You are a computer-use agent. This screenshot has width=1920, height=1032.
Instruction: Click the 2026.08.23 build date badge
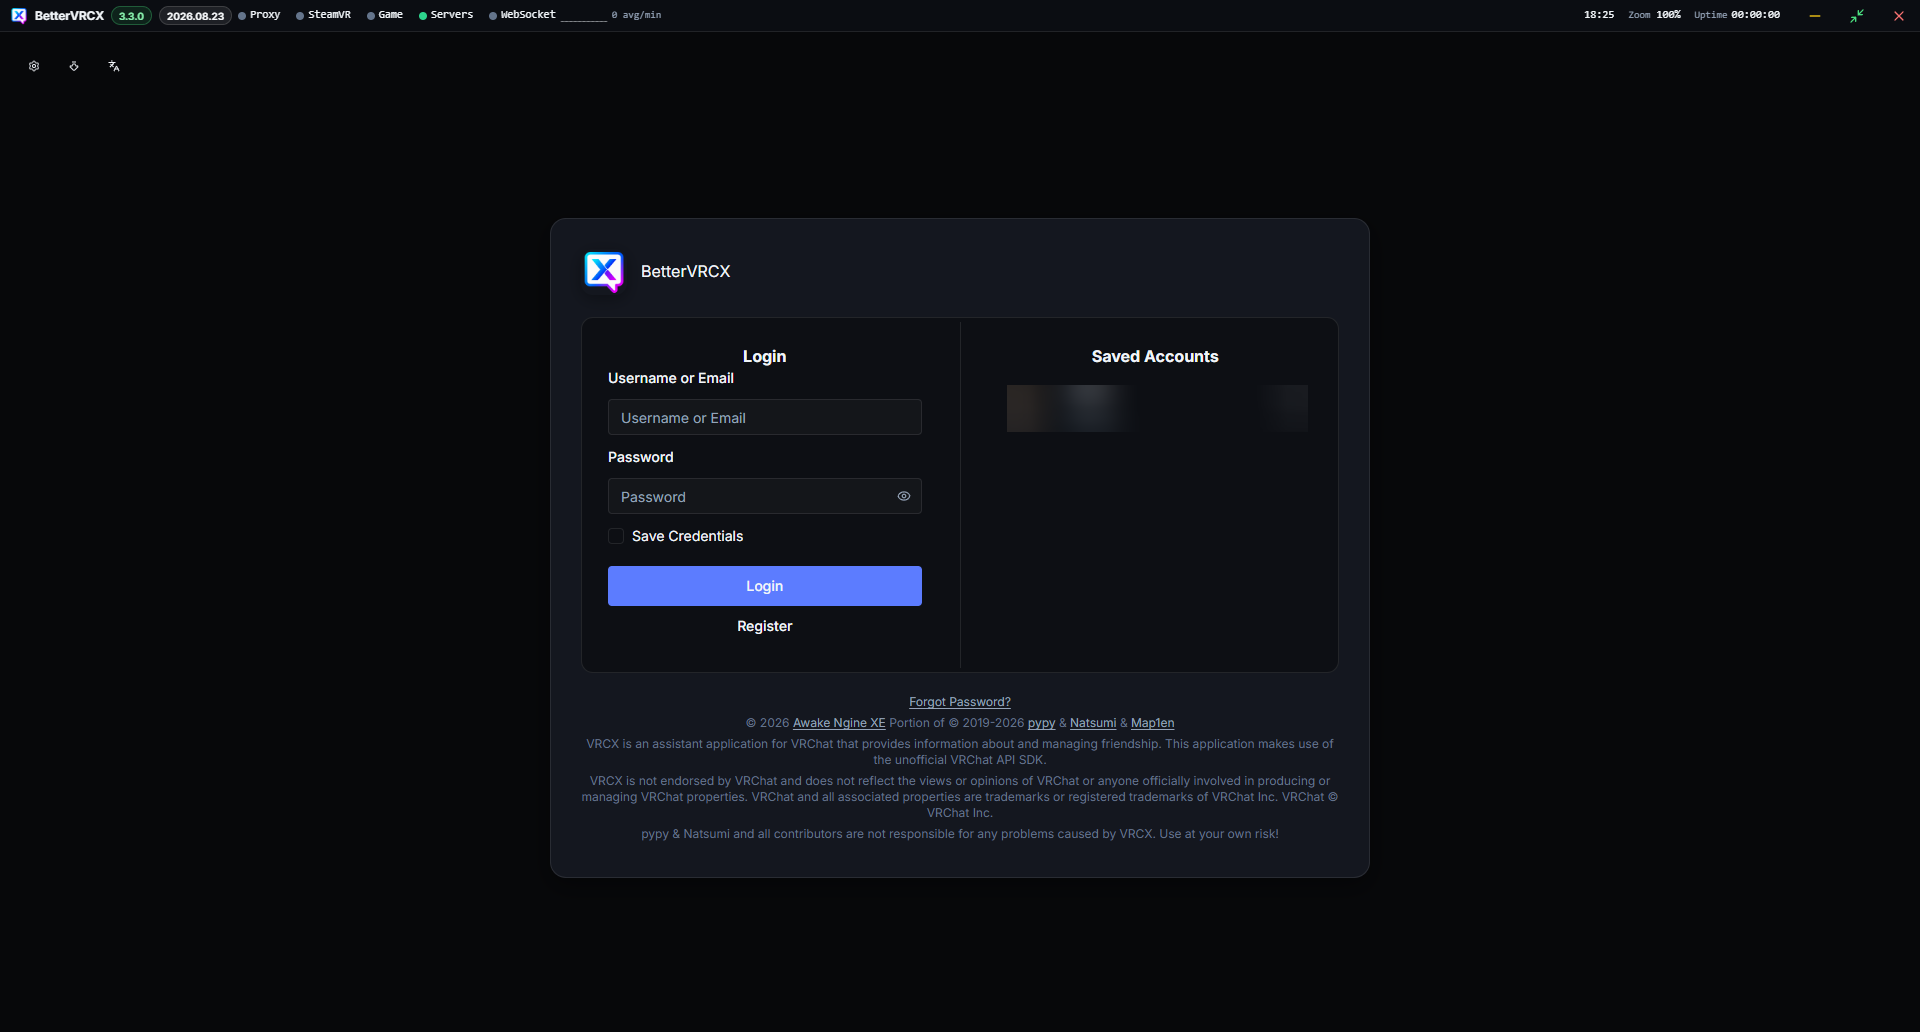(195, 16)
